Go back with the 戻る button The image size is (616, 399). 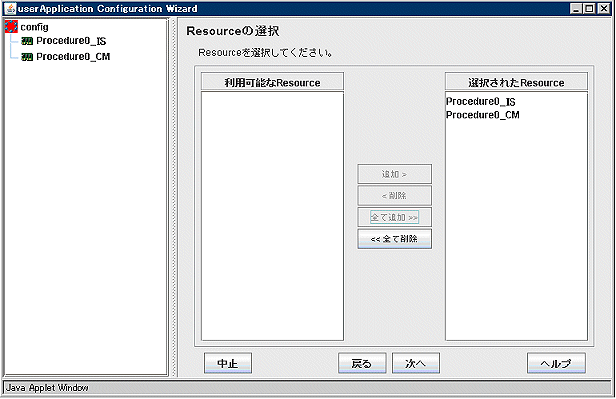[x=362, y=363]
